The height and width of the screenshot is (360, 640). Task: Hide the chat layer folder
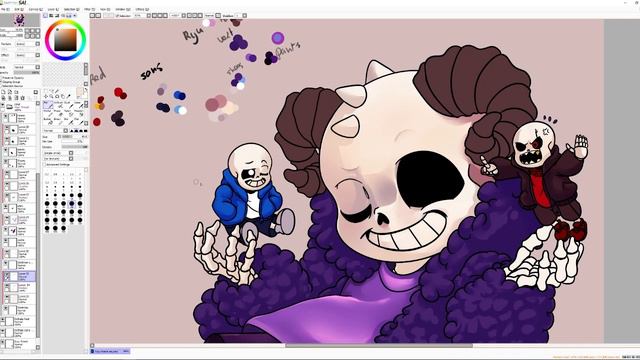coord(3,105)
